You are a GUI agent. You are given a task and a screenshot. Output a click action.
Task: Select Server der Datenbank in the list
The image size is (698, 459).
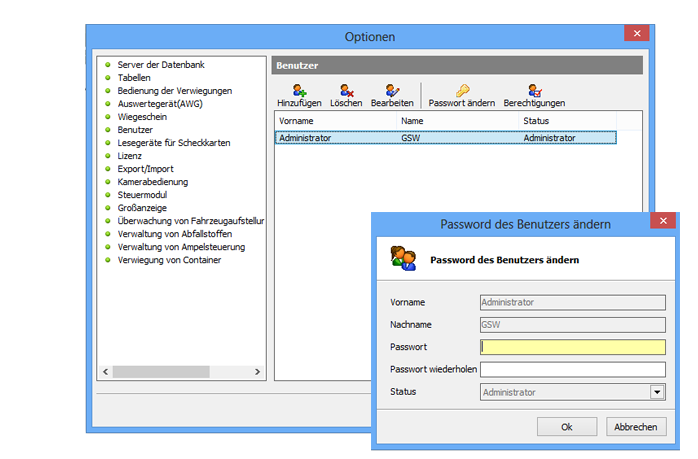pos(161,65)
